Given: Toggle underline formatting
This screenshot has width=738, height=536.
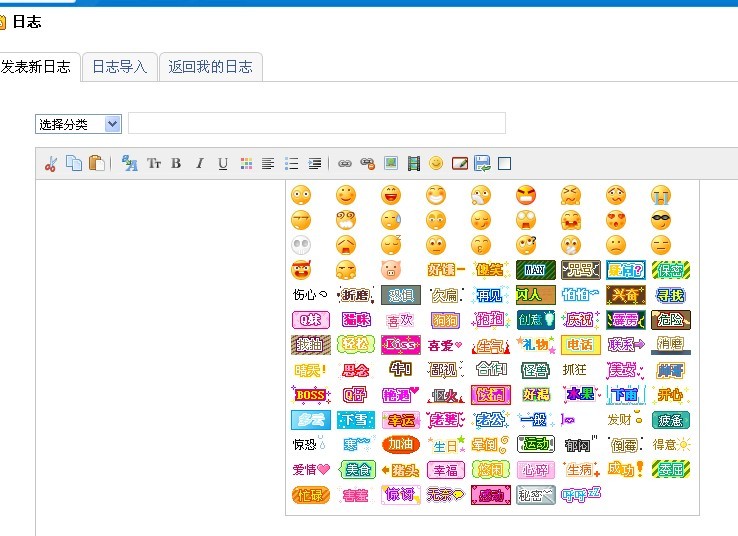Looking at the screenshot, I should pos(223,163).
